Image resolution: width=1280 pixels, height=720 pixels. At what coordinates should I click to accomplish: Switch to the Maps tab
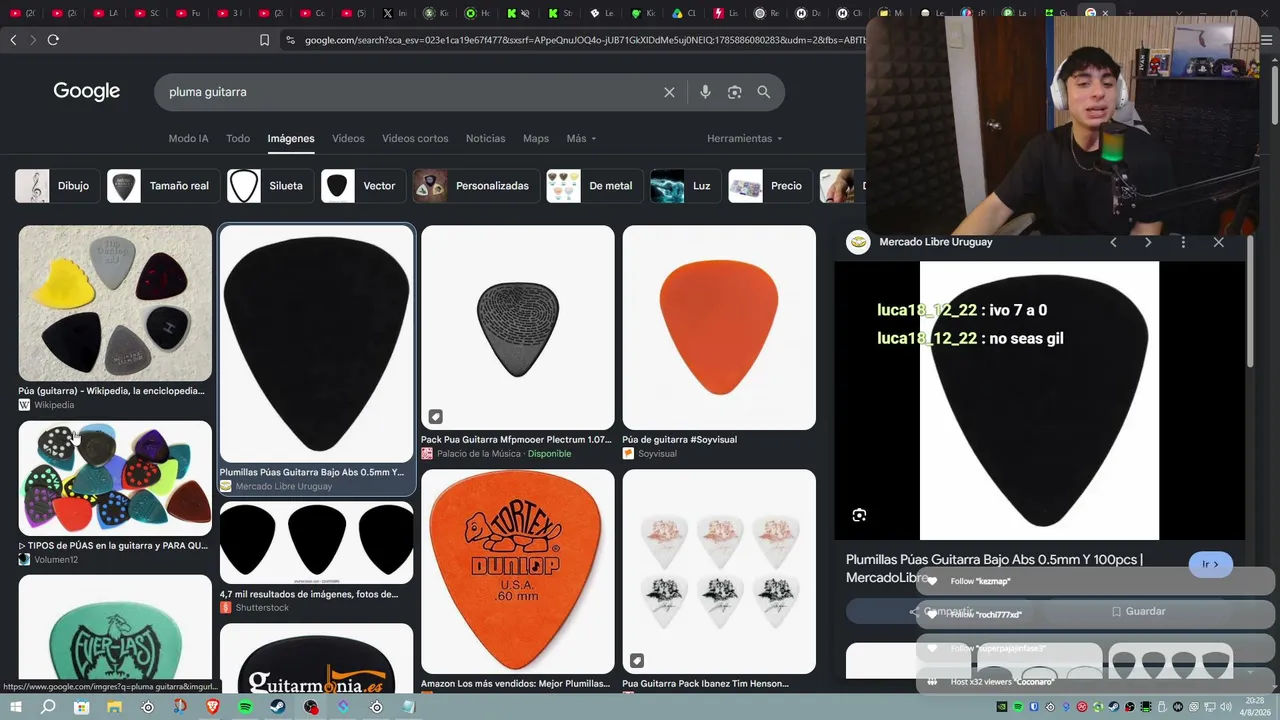(536, 138)
